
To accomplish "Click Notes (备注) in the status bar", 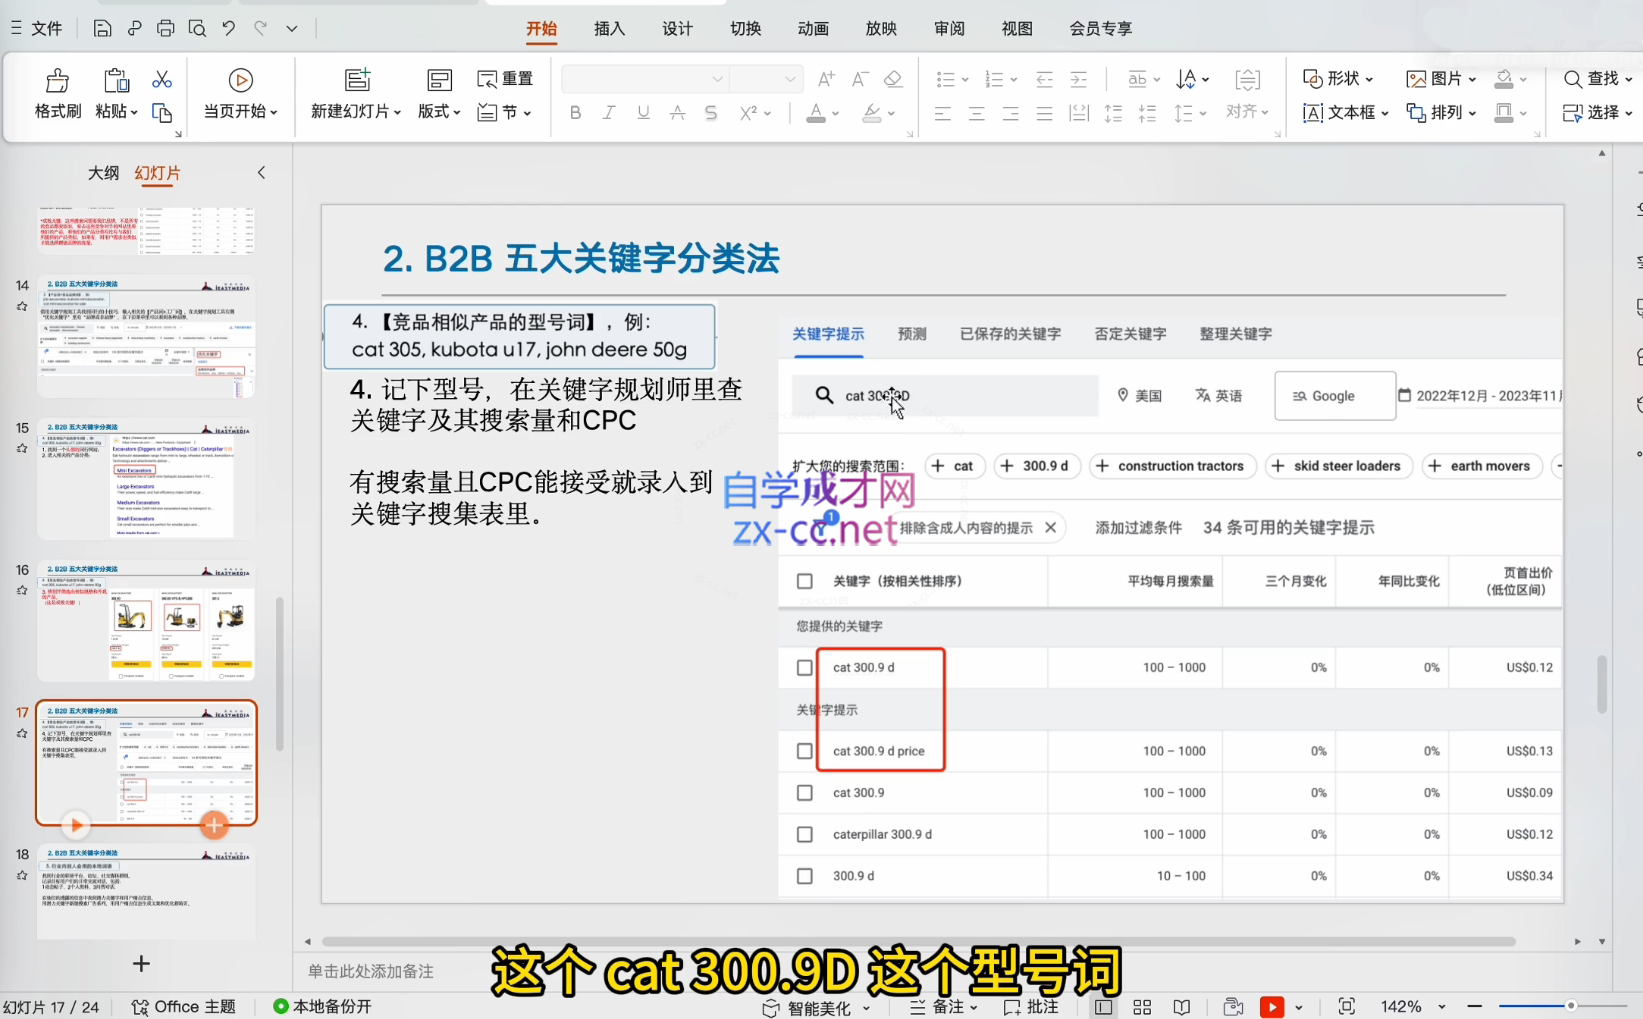I will point(943,1007).
